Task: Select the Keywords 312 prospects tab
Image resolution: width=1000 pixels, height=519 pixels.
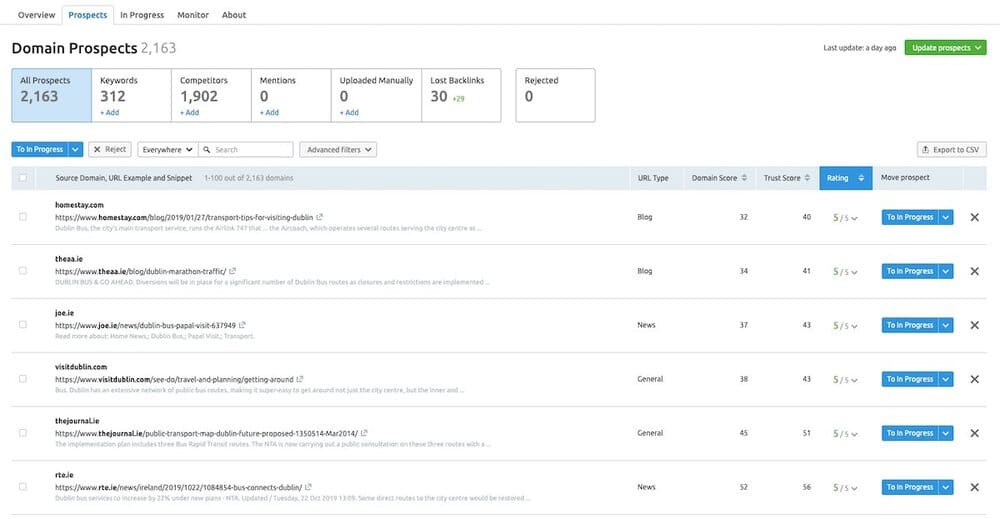Action: pos(131,95)
